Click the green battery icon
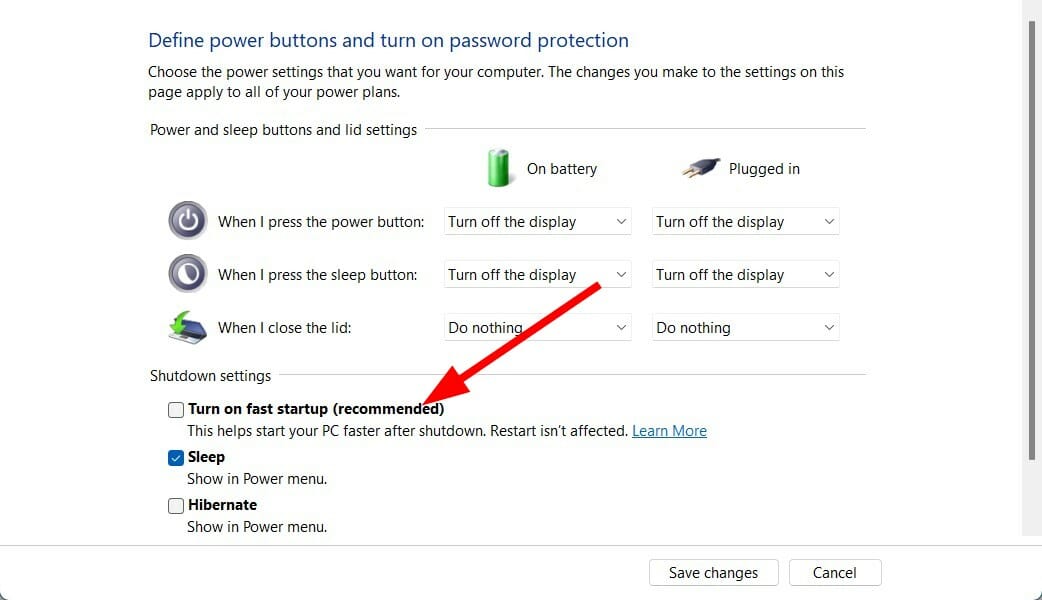 (498, 167)
